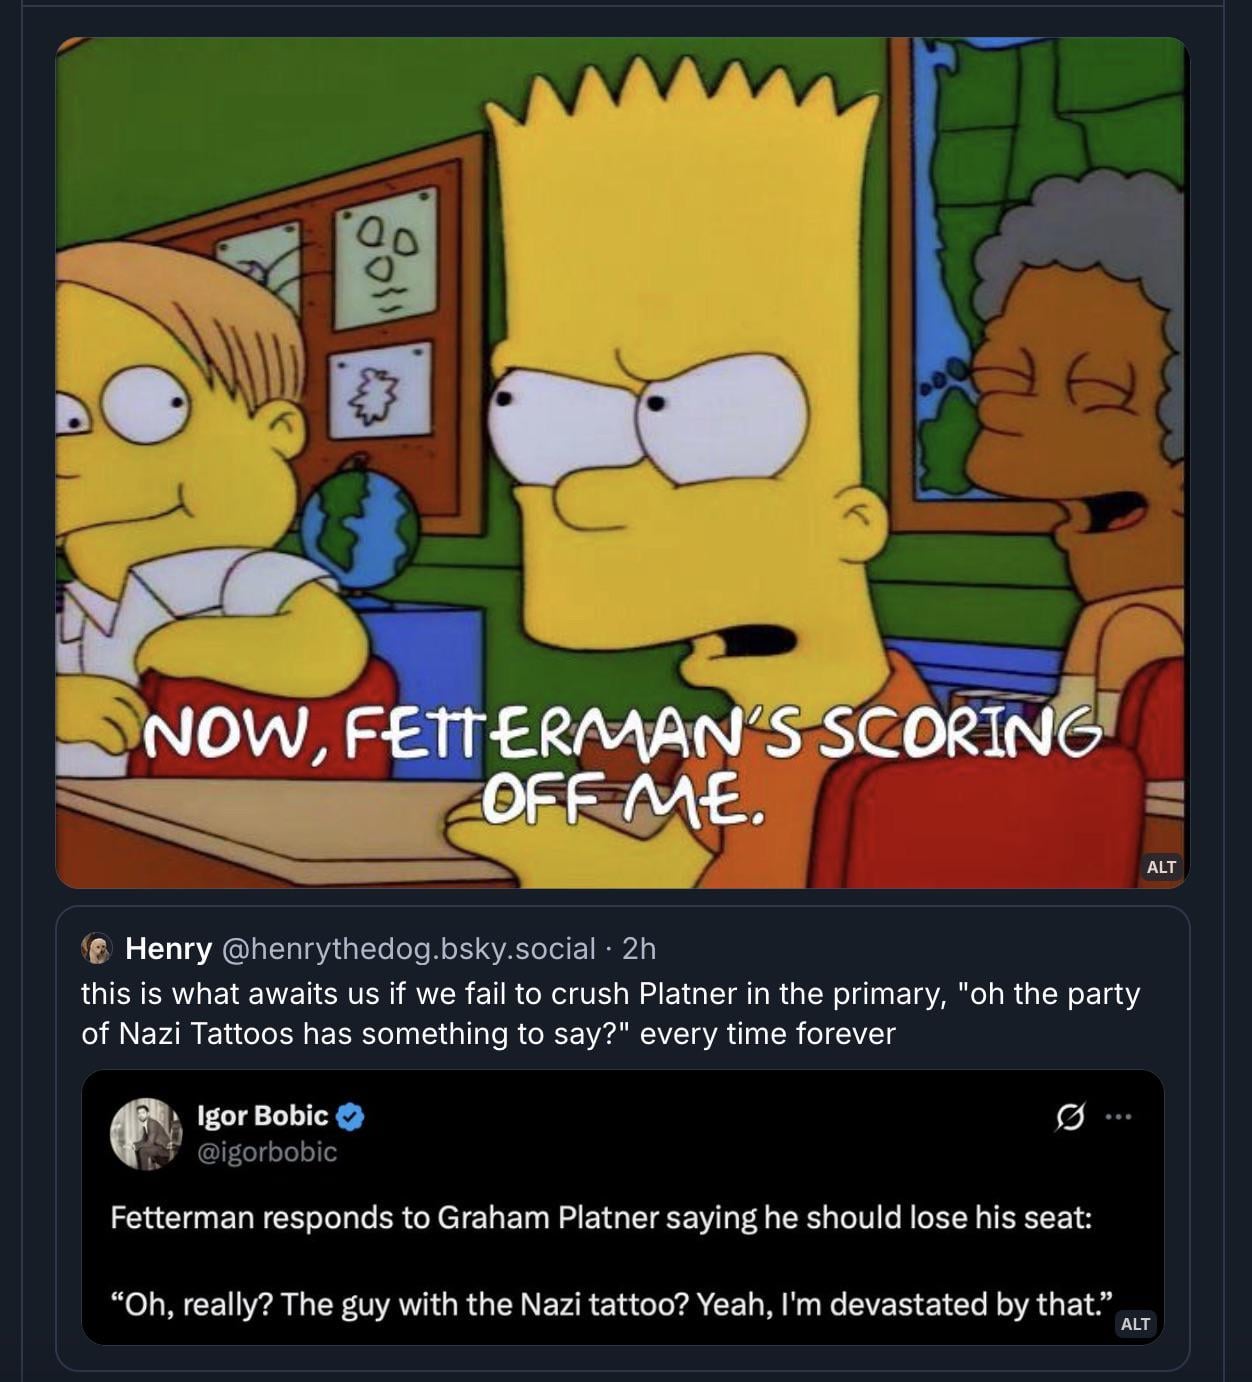Viewport: 1252px width, 1382px height.
Task: Click Igor Bobic's profile picture
Action: pyautogui.click(x=146, y=1134)
